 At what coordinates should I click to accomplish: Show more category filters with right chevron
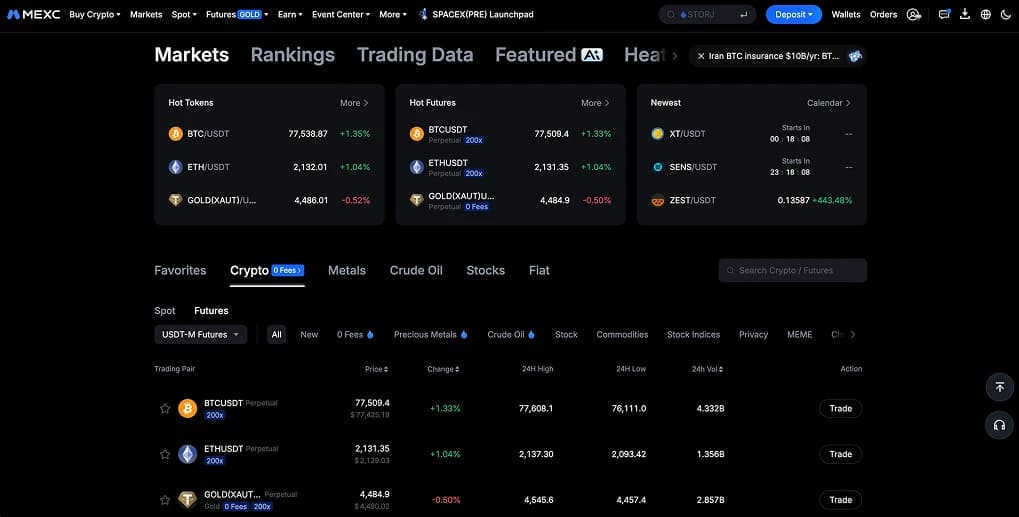click(x=853, y=334)
